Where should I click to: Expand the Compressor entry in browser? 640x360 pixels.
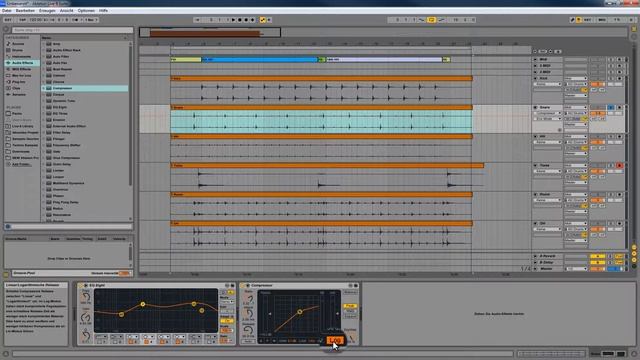43,88
